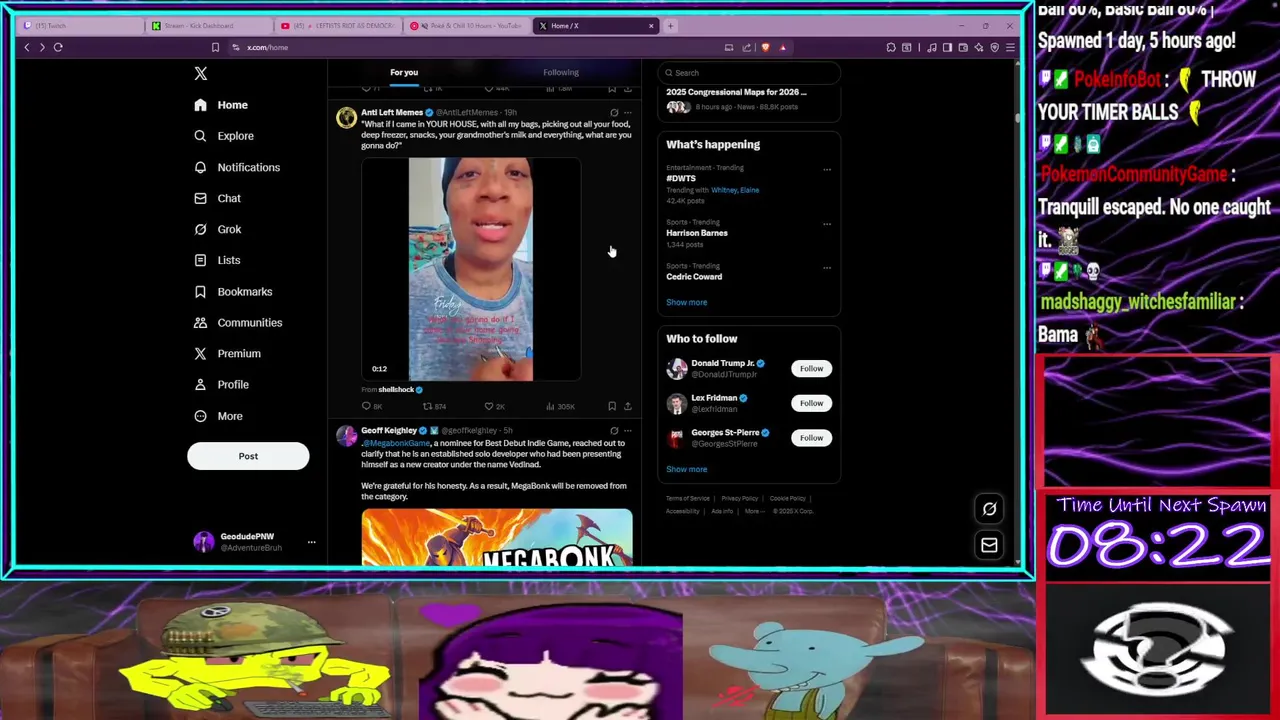Click the browser bookmark icon
This screenshot has width=1280, height=720.
[x=215, y=47]
